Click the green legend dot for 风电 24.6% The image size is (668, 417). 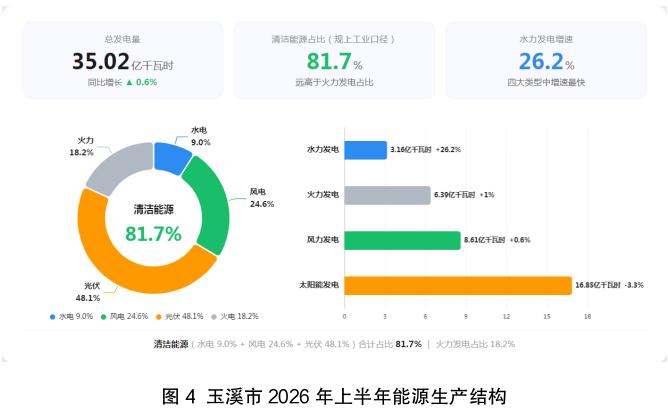pos(103,317)
